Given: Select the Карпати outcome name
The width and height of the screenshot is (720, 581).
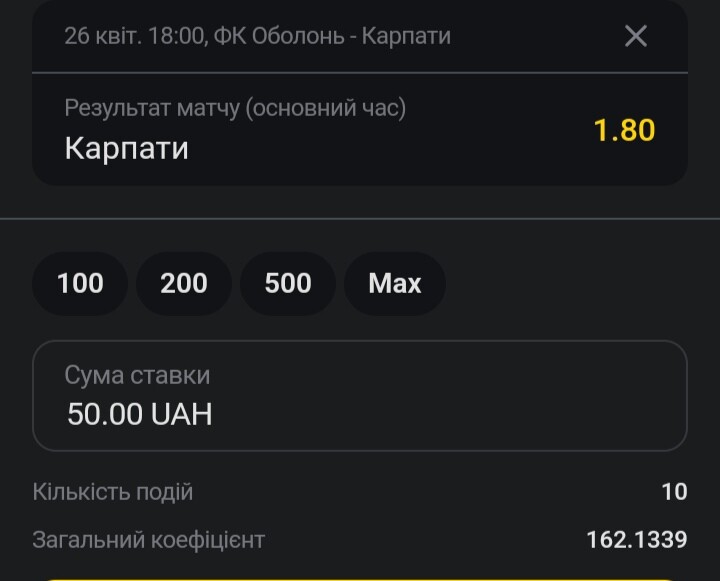Looking at the screenshot, I should pos(127,148).
